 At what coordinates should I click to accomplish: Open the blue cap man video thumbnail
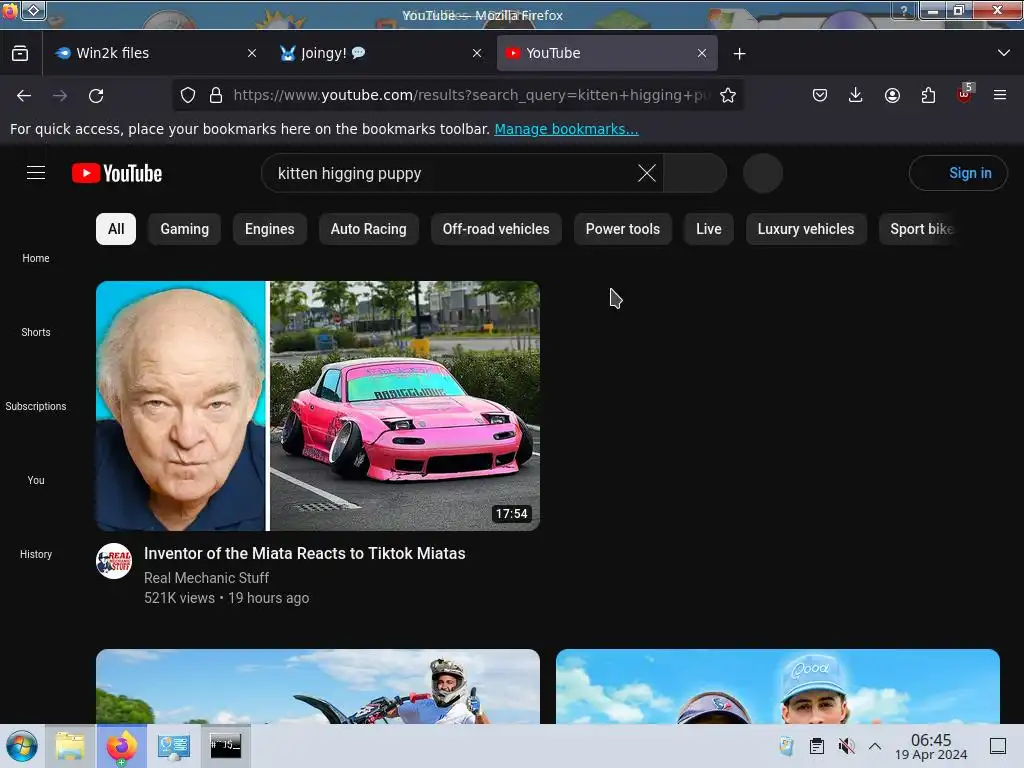pos(778,686)
